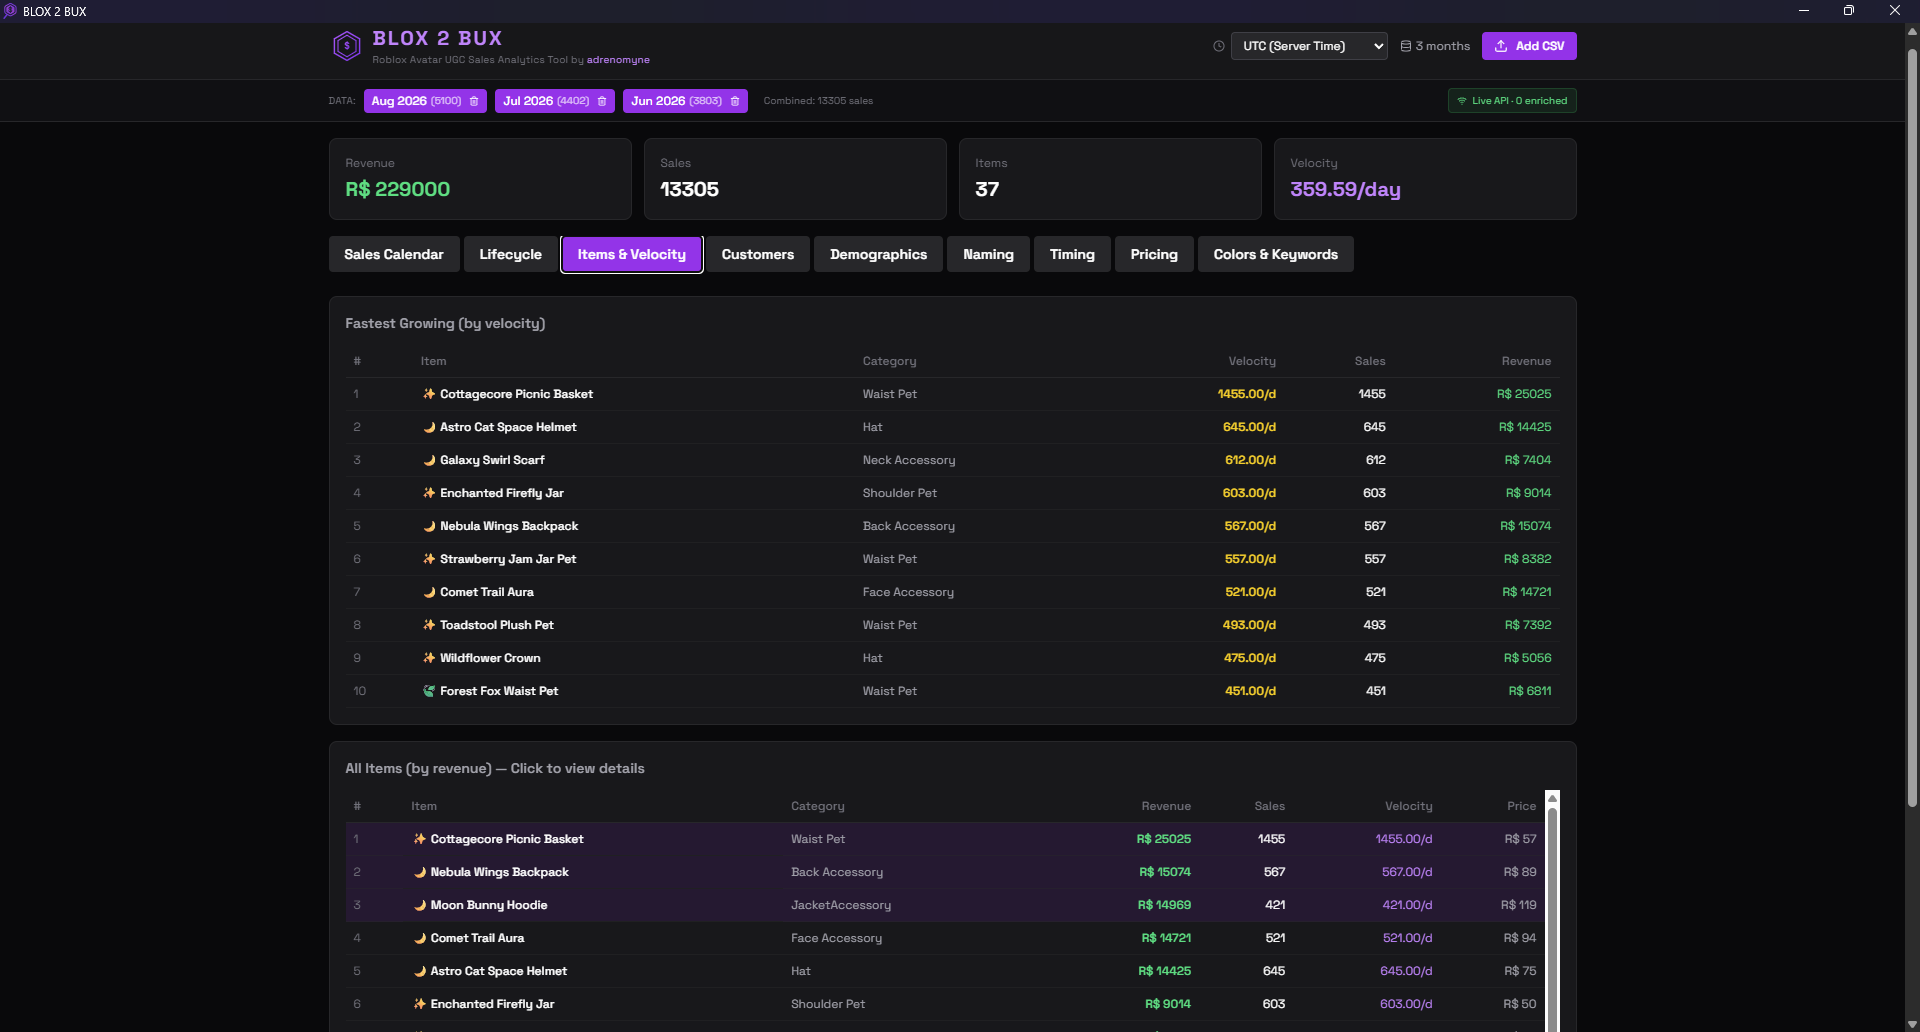This screenshot has height=1032, width=1920.
Task: Remove the Jul 2026 data via the trash icon
Action: 600,101
